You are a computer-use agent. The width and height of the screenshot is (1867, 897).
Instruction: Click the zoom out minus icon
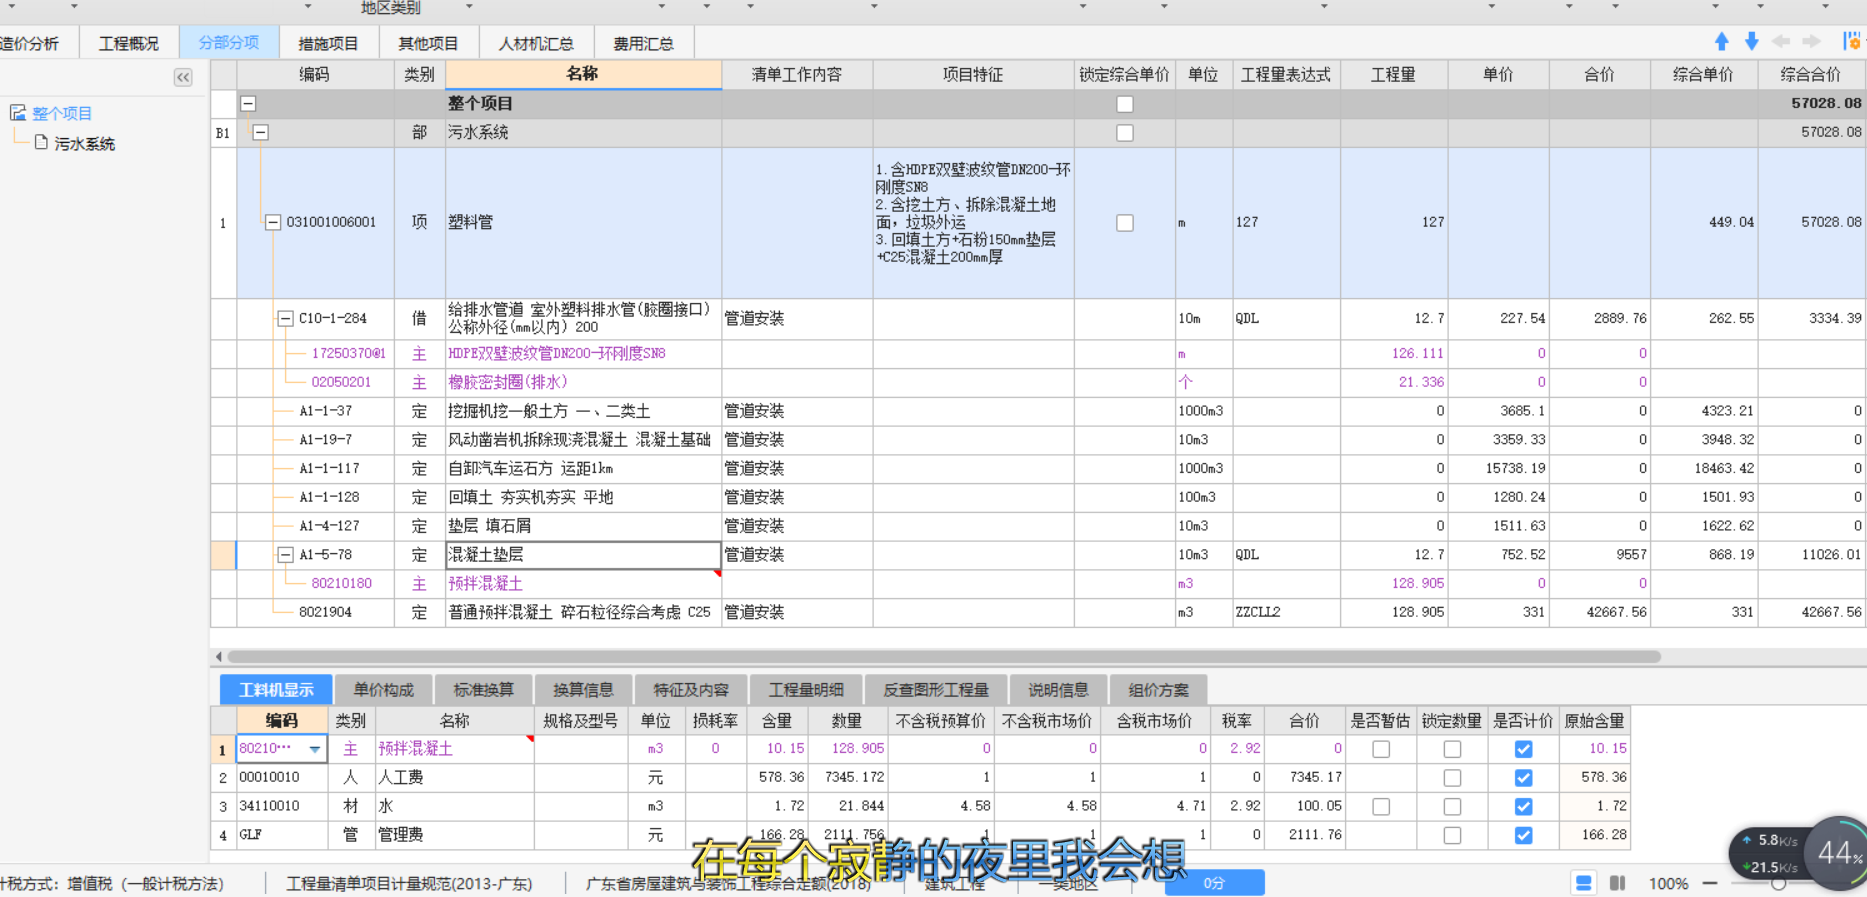[x=1710, y=883]
